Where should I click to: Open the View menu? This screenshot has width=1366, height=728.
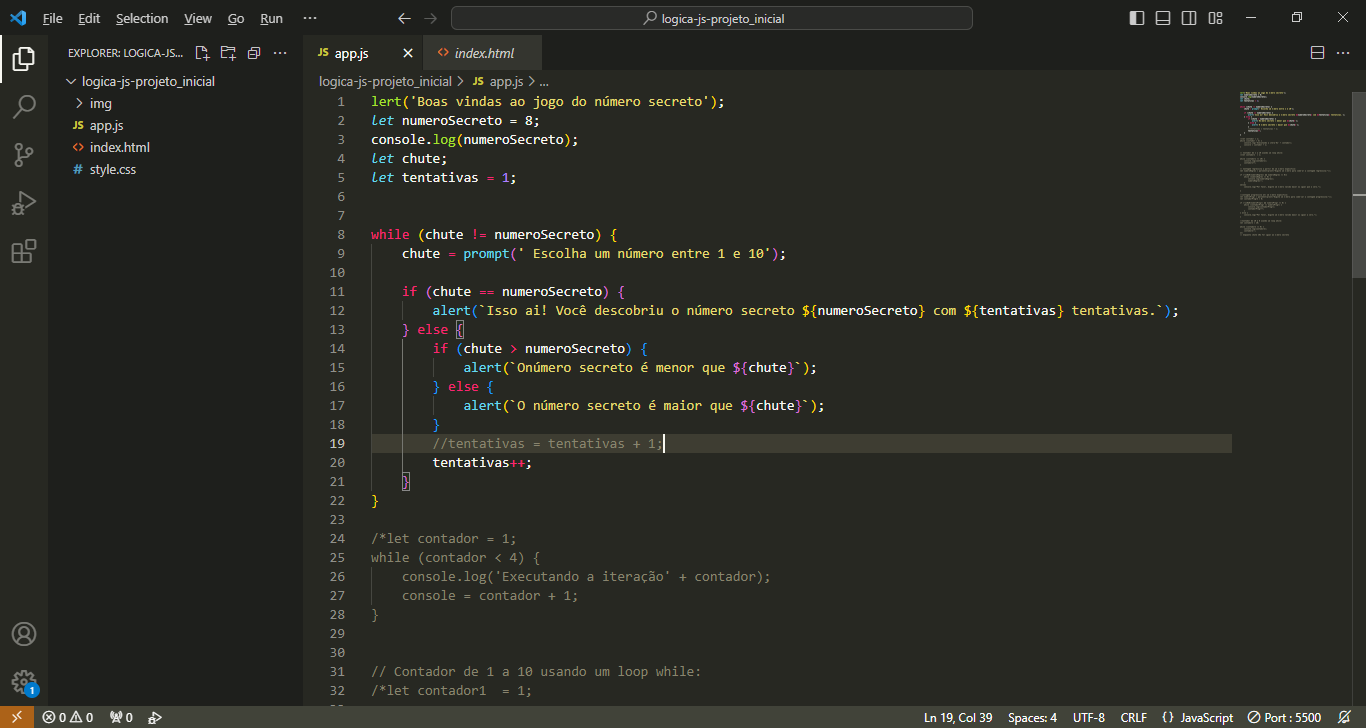[x=198, y=18]
